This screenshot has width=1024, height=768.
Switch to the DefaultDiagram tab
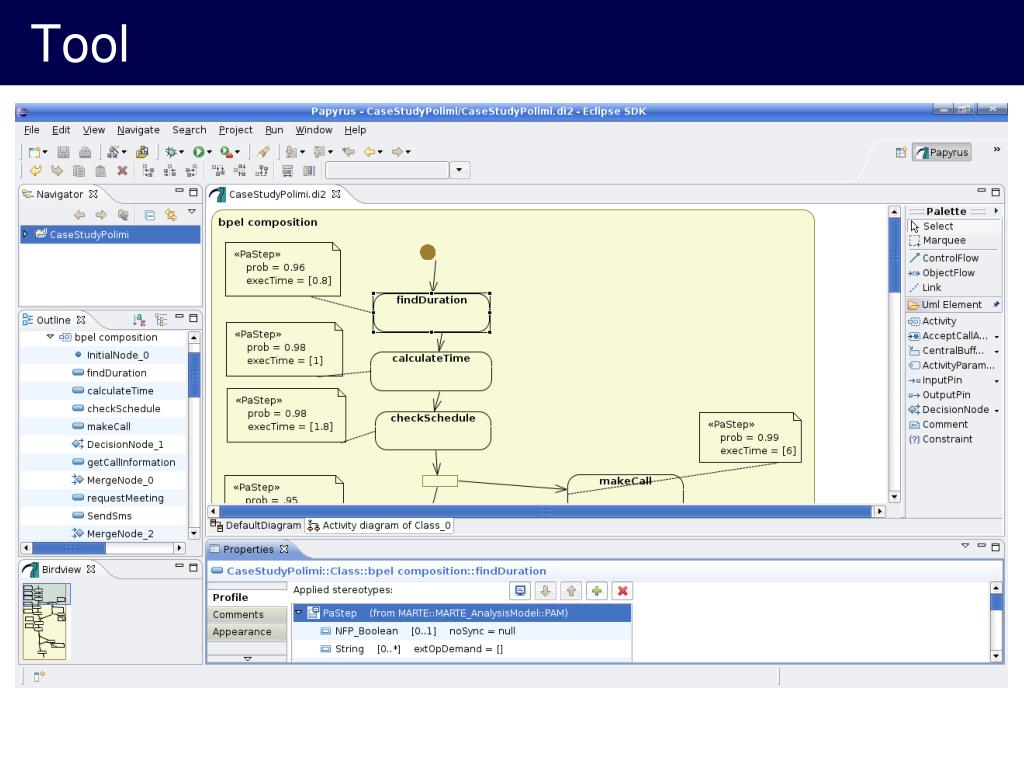click(x=256, y=525)
